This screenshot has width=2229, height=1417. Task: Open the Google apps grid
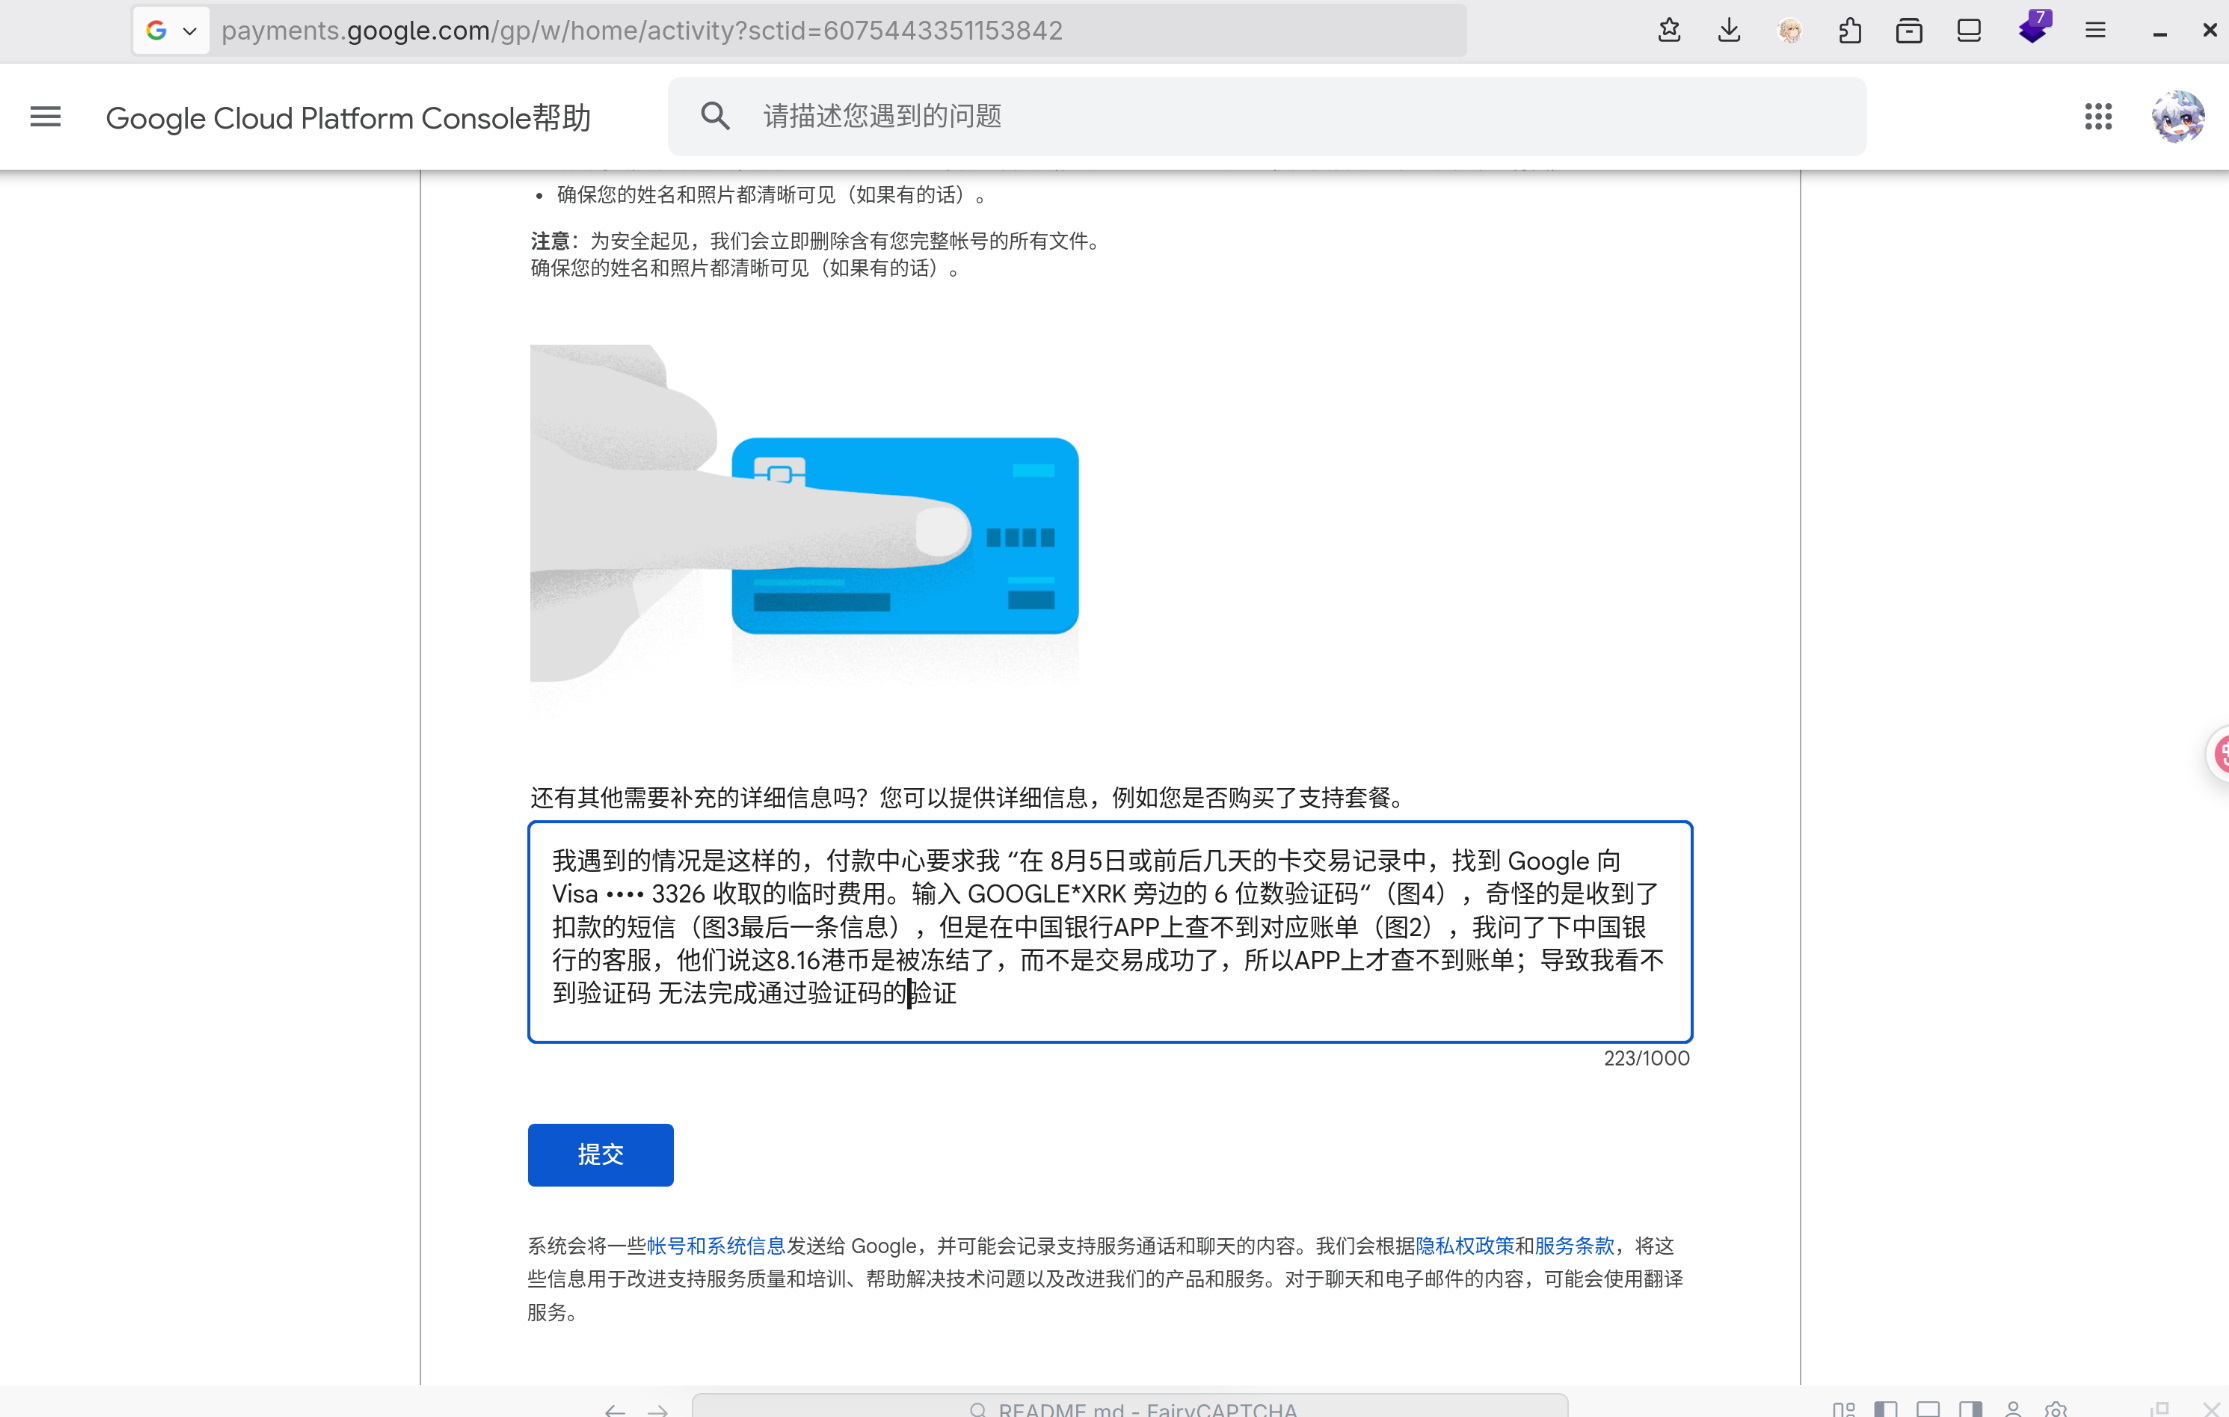(x=2098, y=117)
